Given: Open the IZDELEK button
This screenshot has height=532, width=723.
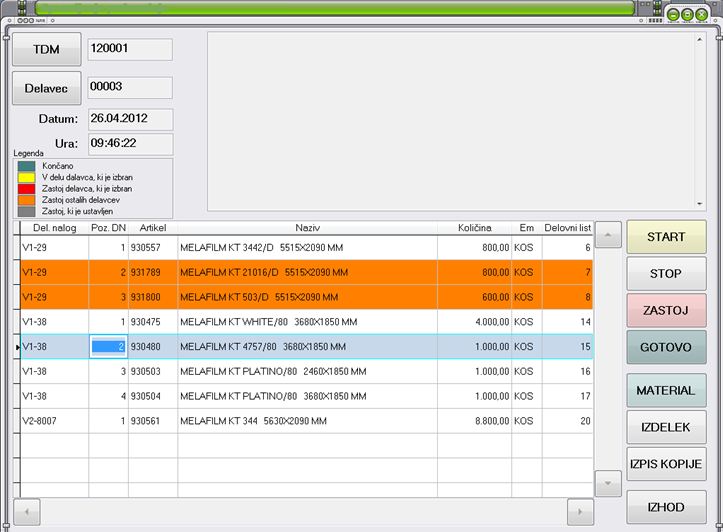Looking at the screenshot, I should [666, 427].
